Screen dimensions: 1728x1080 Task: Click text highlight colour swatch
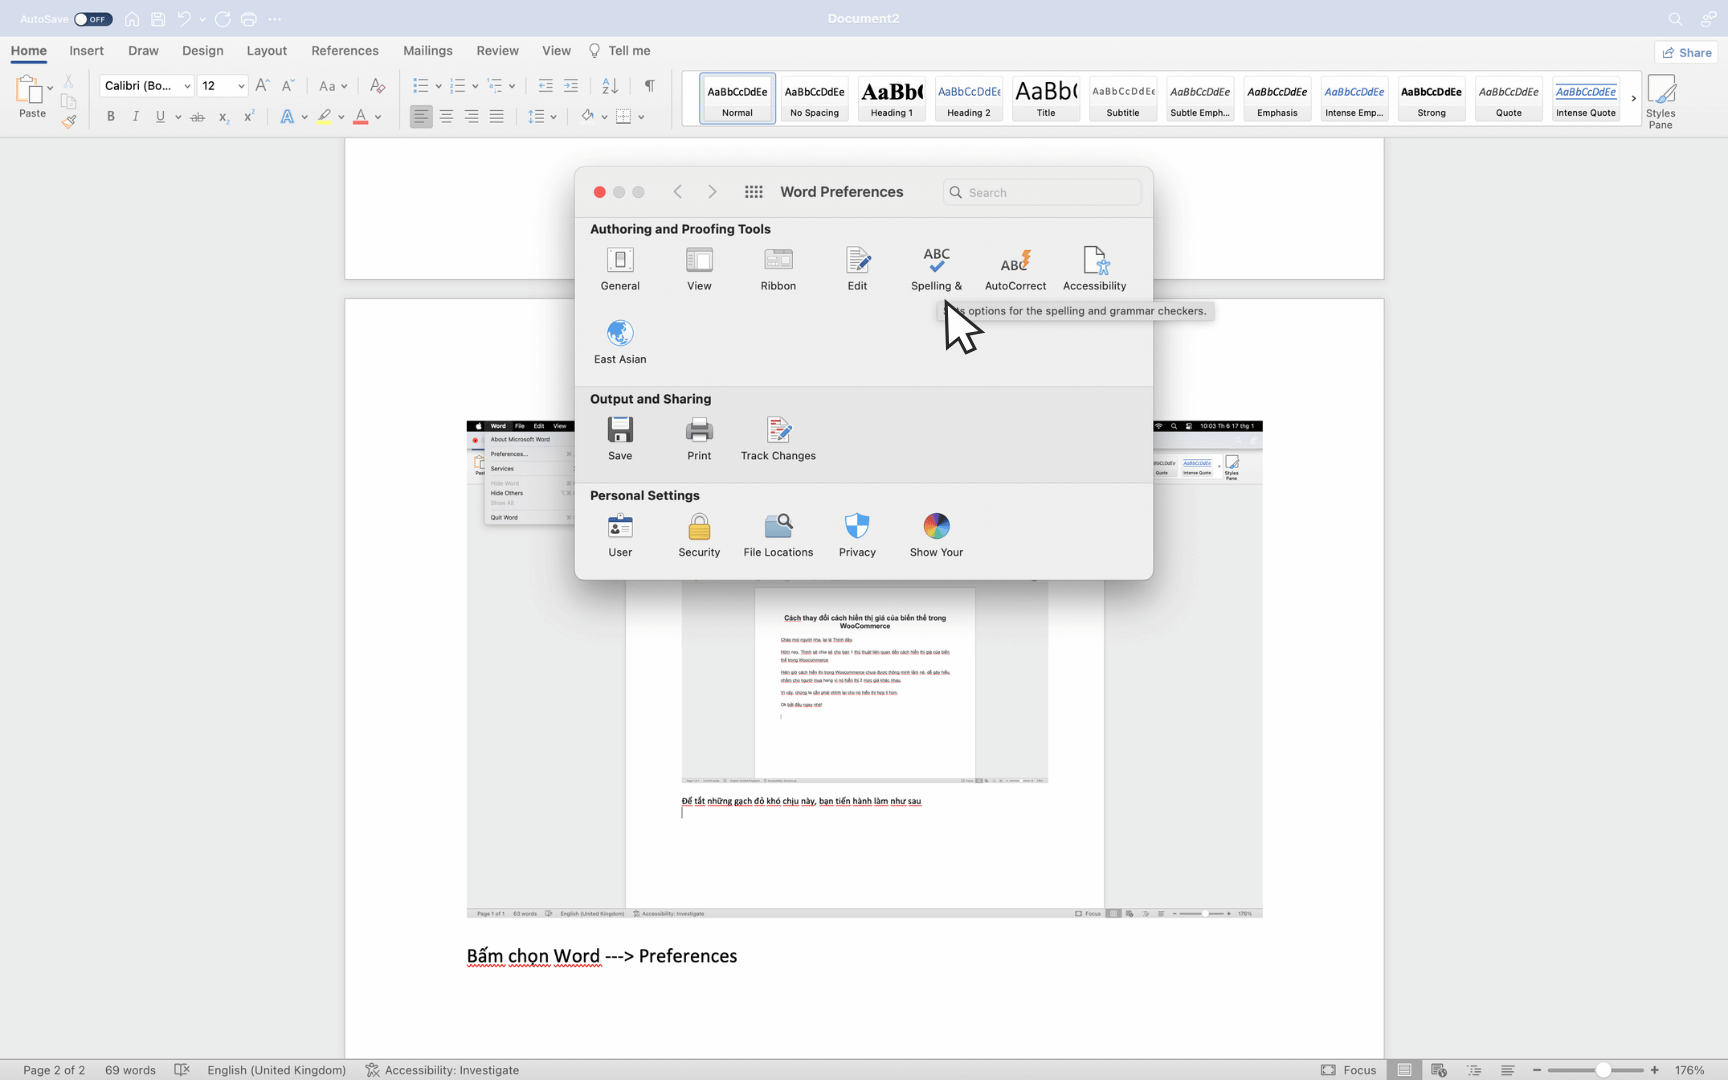pos(324,117)
